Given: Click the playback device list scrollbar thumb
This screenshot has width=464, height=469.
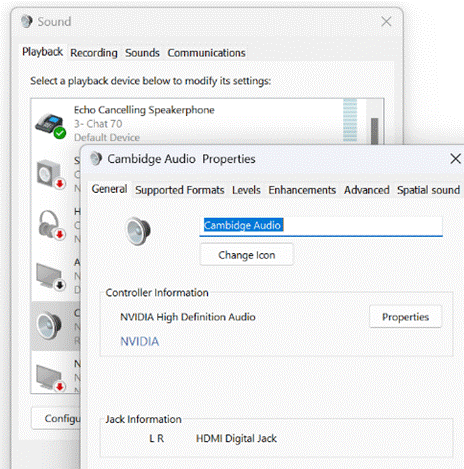Looking at the screenshot, I should pyautogui.click(x=375, y=131).
